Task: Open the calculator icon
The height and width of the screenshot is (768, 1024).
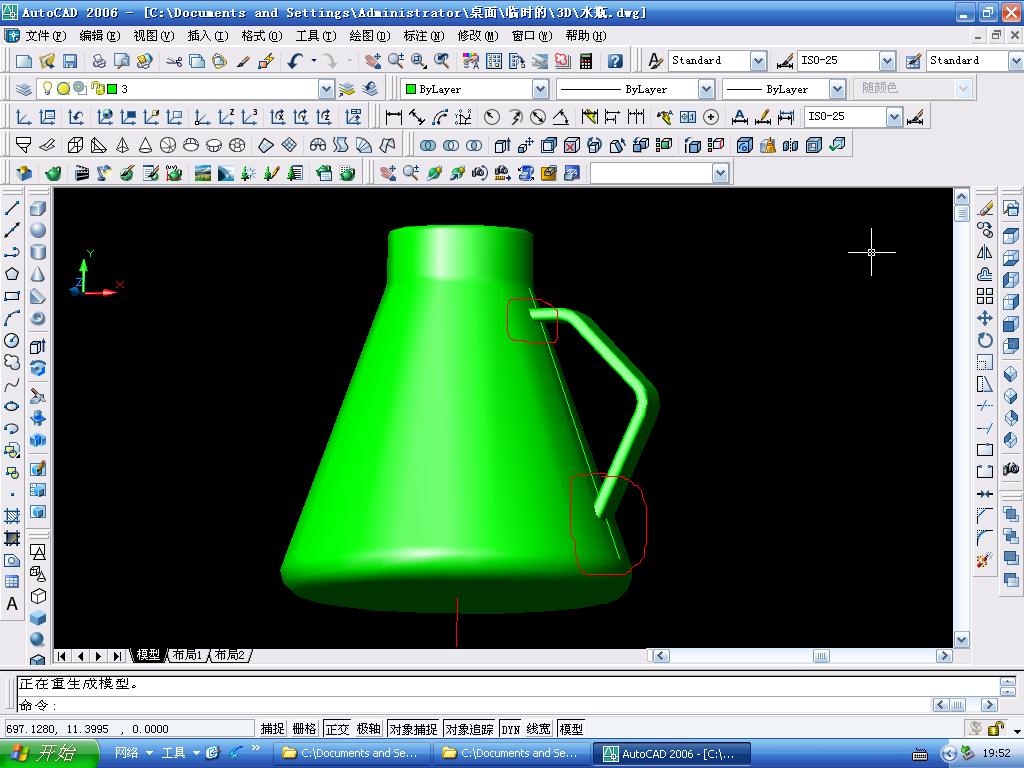Action: point(586,61)
